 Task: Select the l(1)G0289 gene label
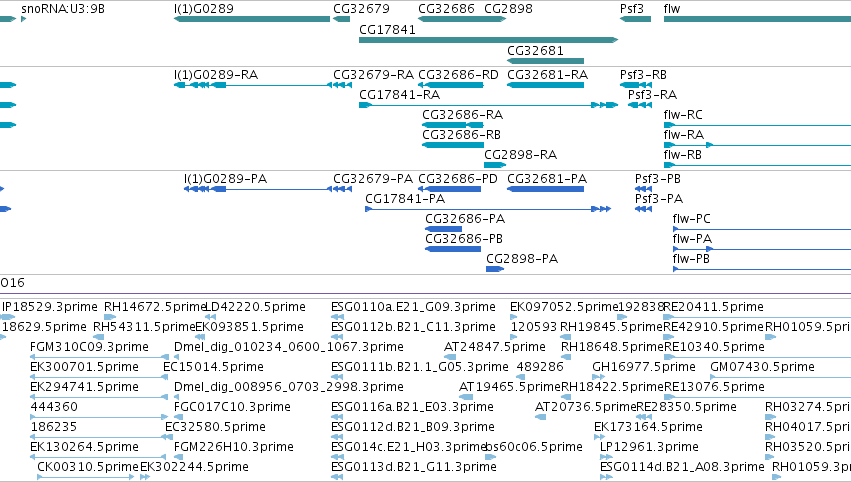click(x=204, y=9)
